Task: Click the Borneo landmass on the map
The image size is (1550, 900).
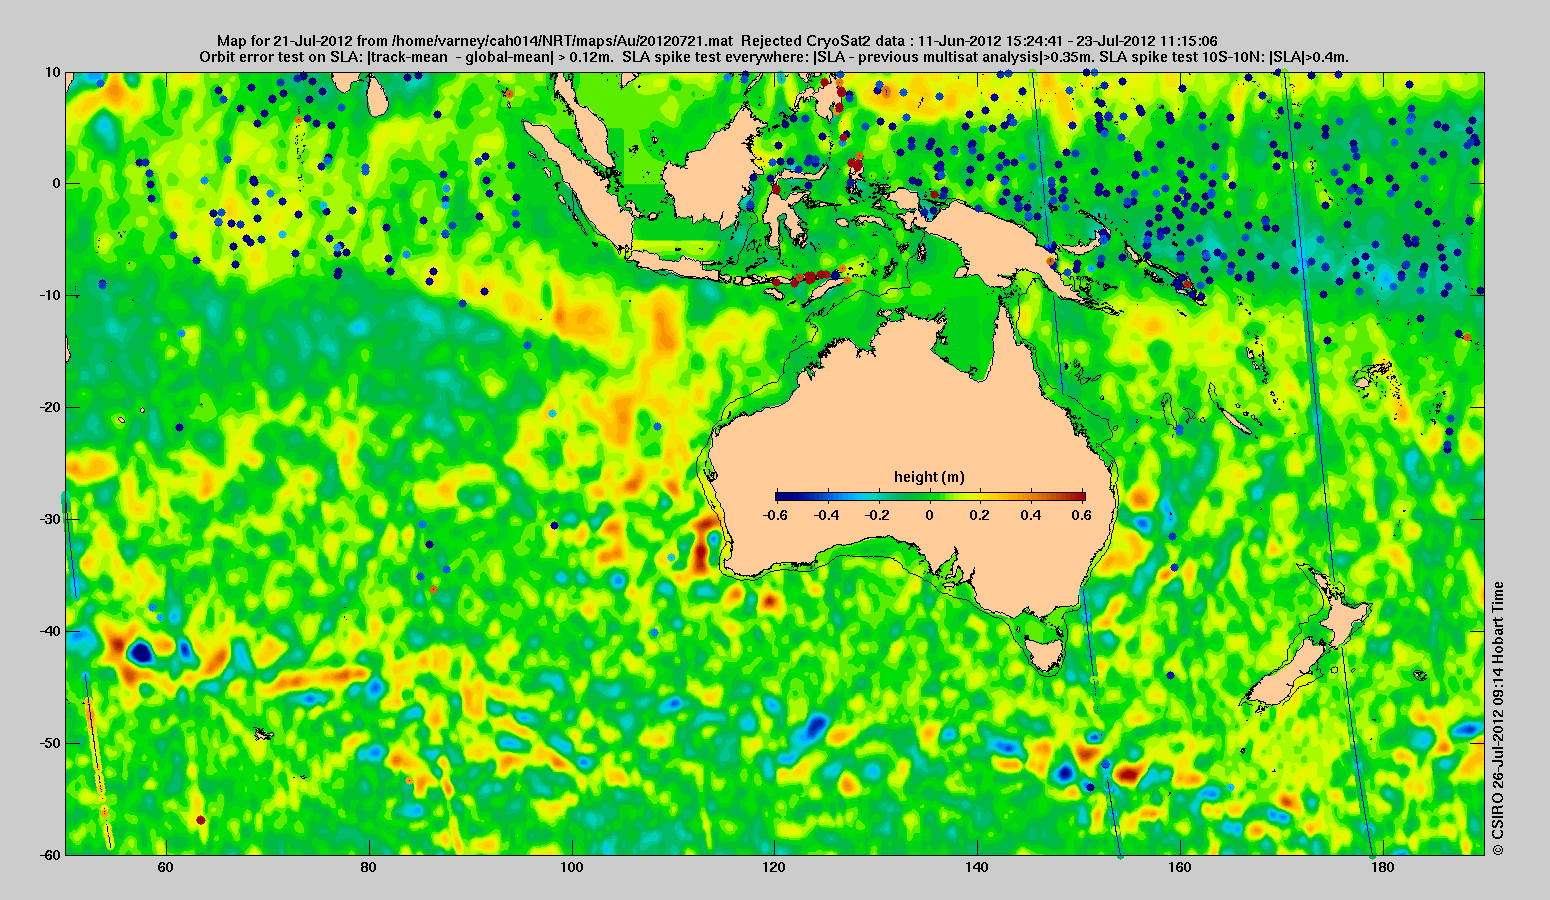Action: tap(713, 170)
